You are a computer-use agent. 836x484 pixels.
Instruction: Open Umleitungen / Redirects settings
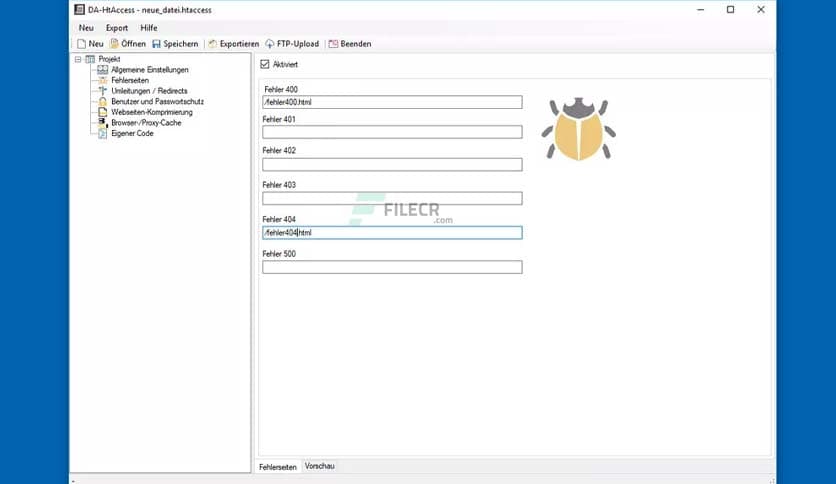point(149,91)
